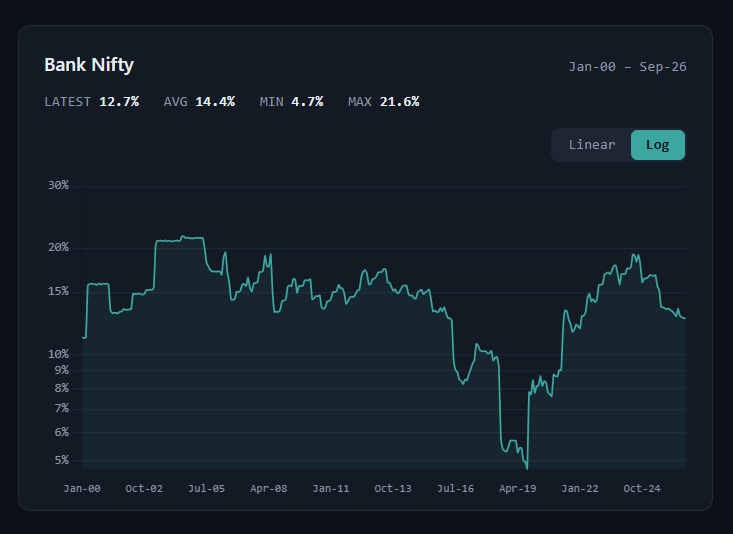
Task: Click the Jan-22 x-axis label
Action: [580, 489]
